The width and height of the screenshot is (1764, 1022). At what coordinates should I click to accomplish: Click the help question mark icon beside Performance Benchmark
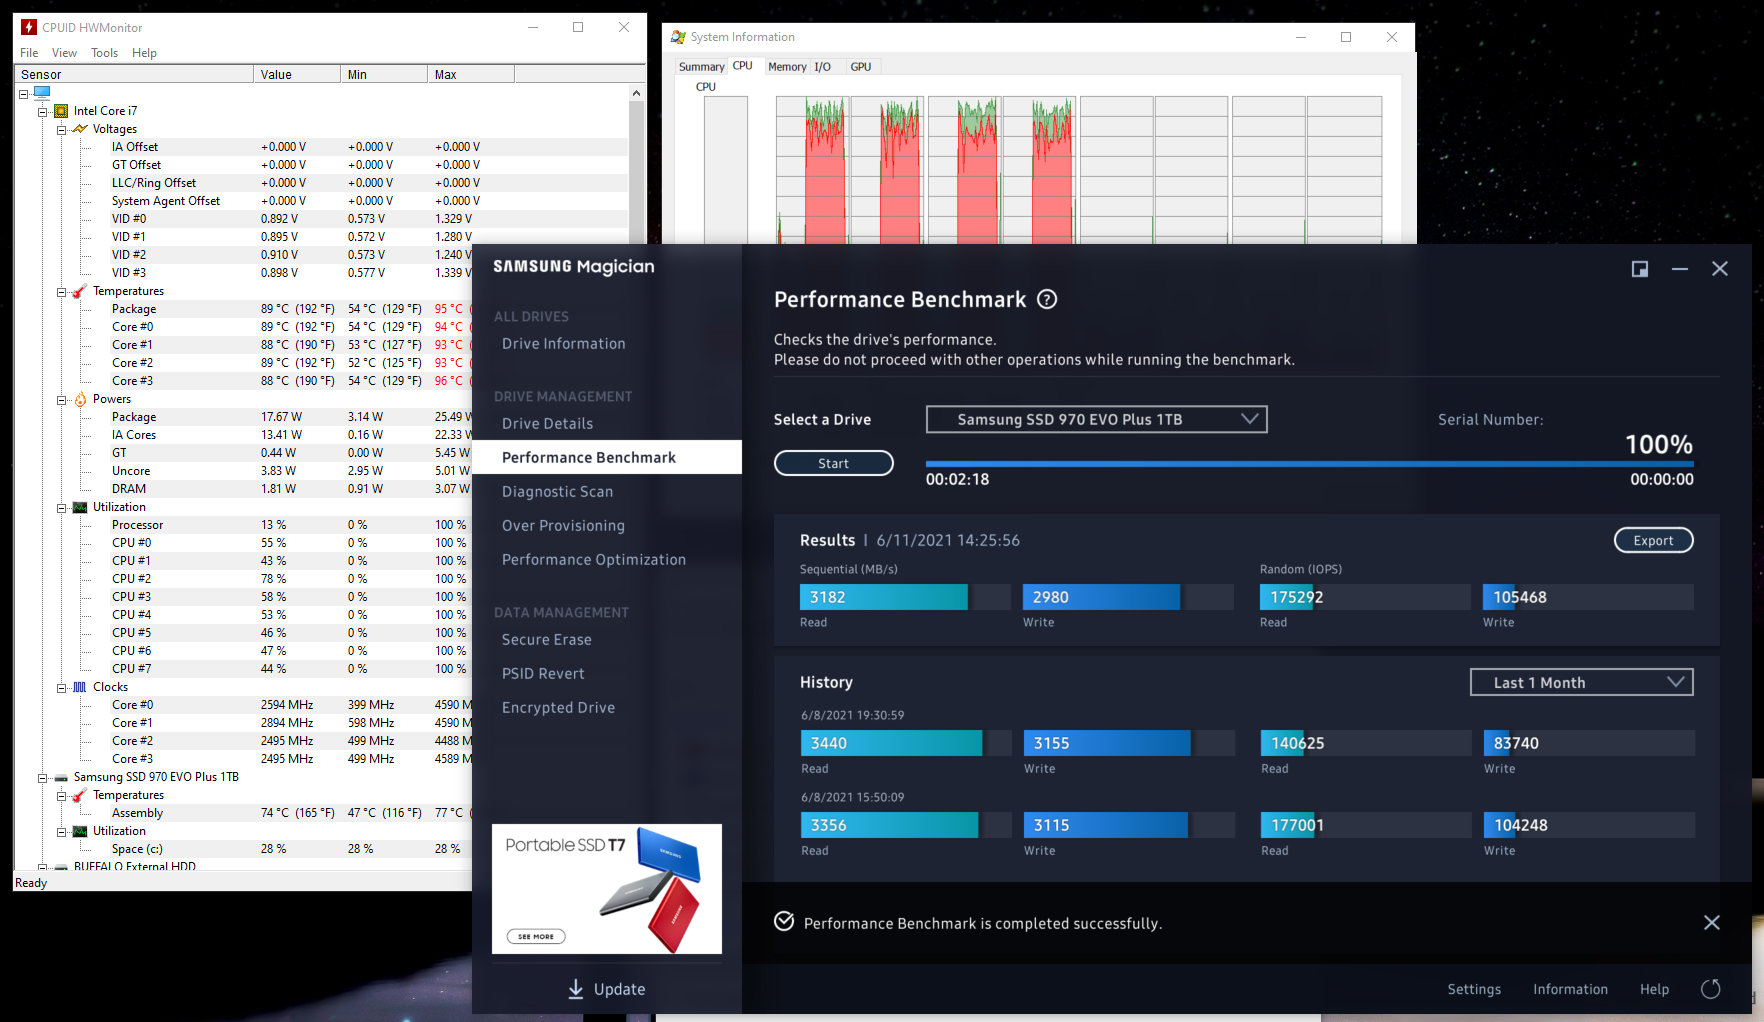[x=1047, y=299]
